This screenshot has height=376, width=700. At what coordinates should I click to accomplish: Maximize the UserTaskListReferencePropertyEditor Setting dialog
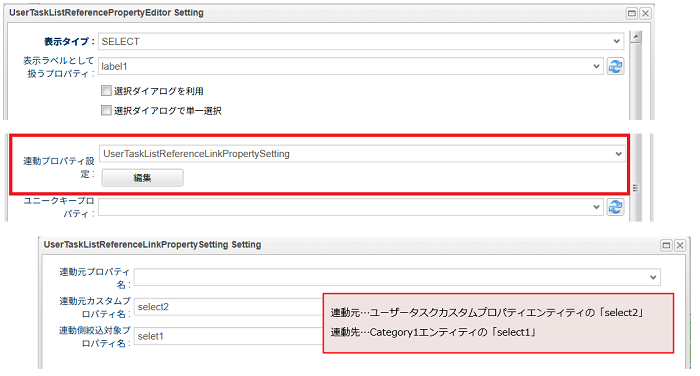pyautogui.click(x=631, y=13)
